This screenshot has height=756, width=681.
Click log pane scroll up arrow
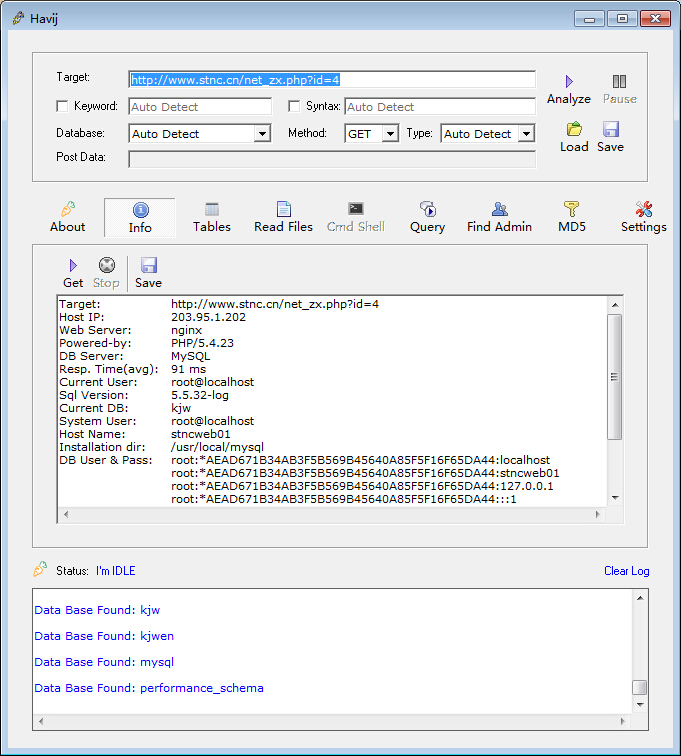[x=640, y=598]
